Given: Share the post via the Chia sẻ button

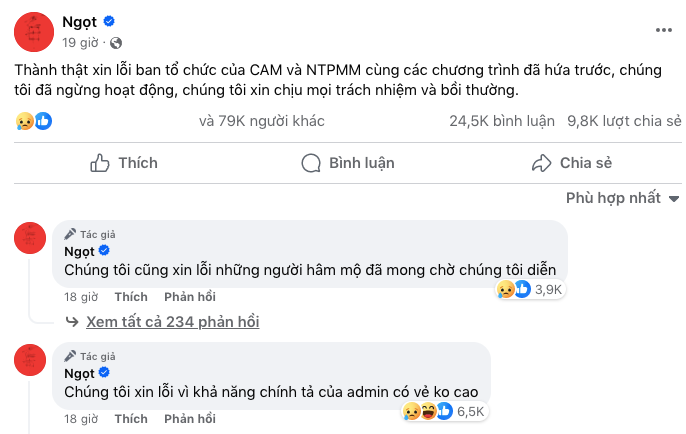Looking at the screenshot, I should [572, 163].
